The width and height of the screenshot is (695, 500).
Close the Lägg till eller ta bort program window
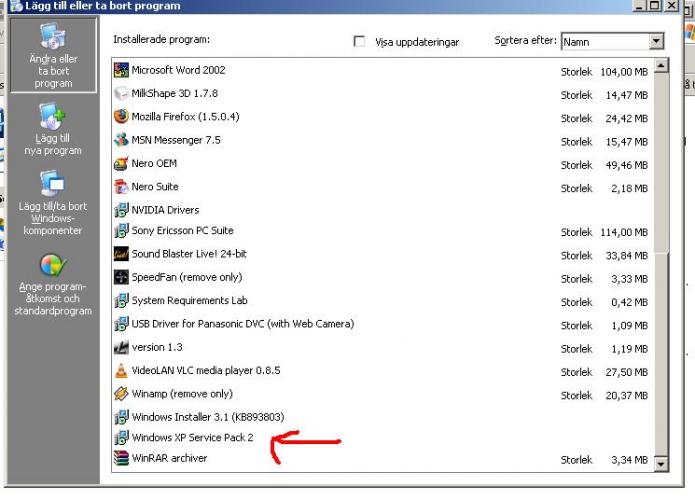[x=672, y=6]
